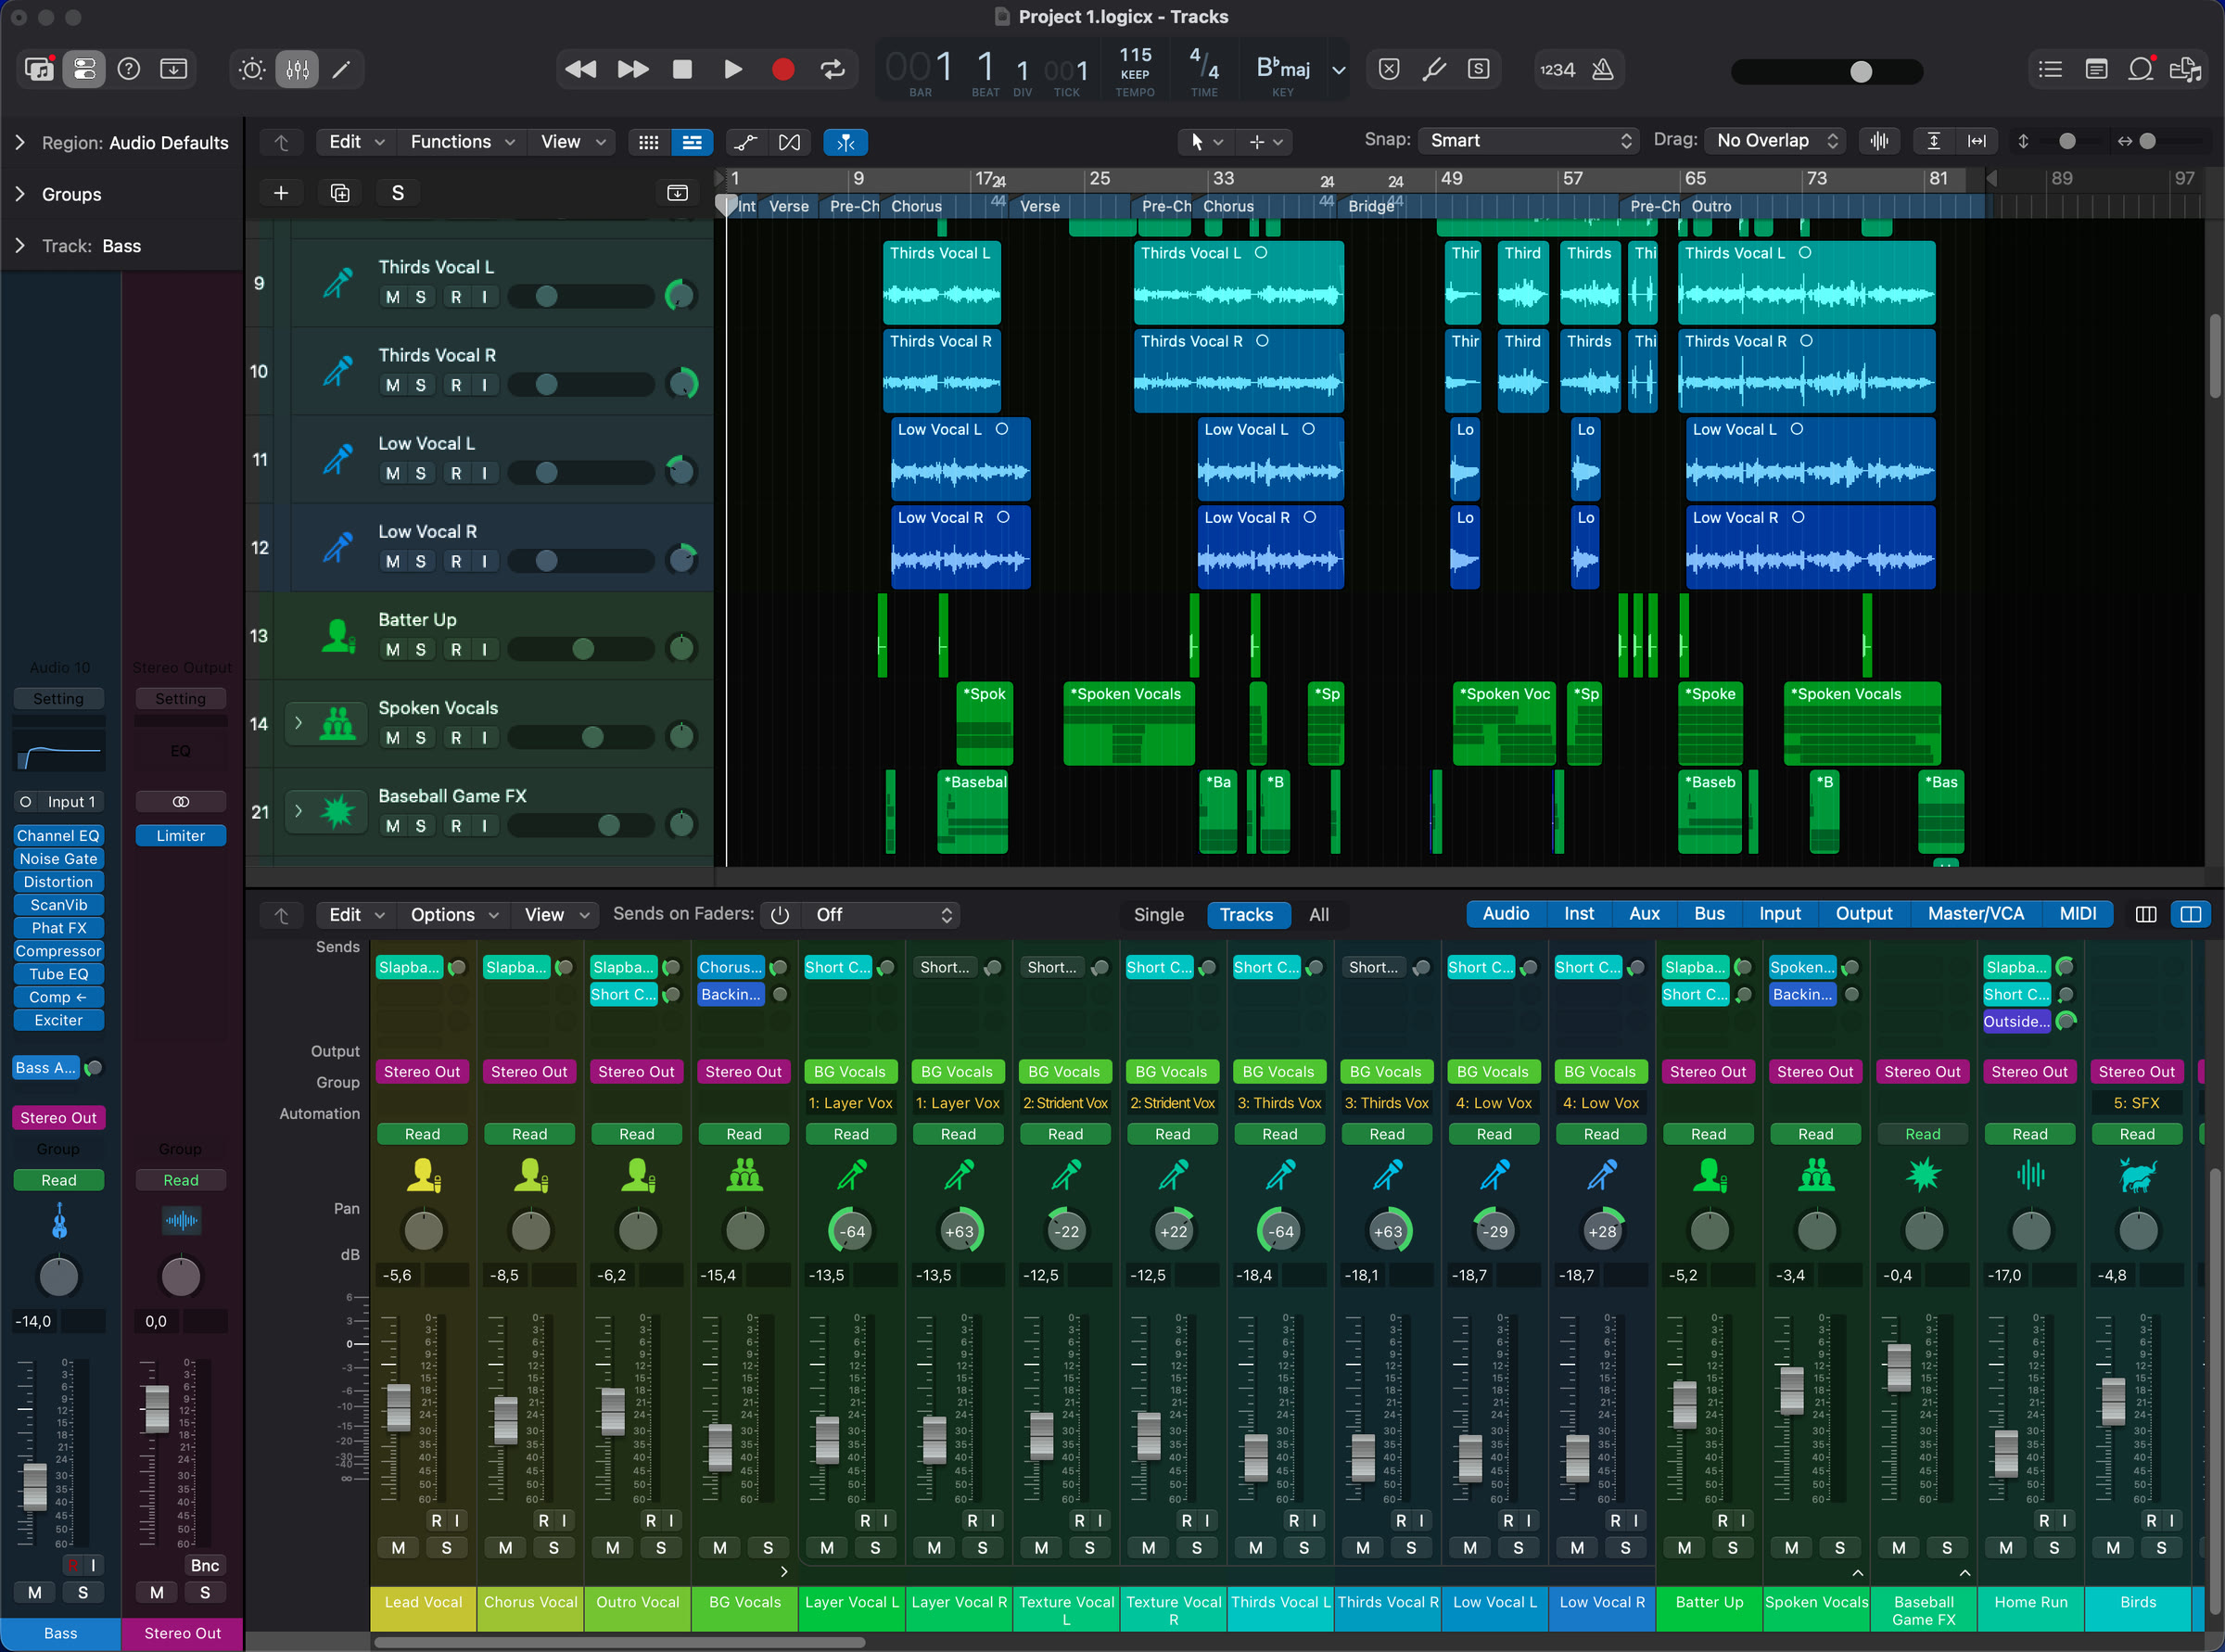Viewport: 2225px width, 1652px height.
Task: Open the Smart Controls dial icon
Action: [252, 69]
